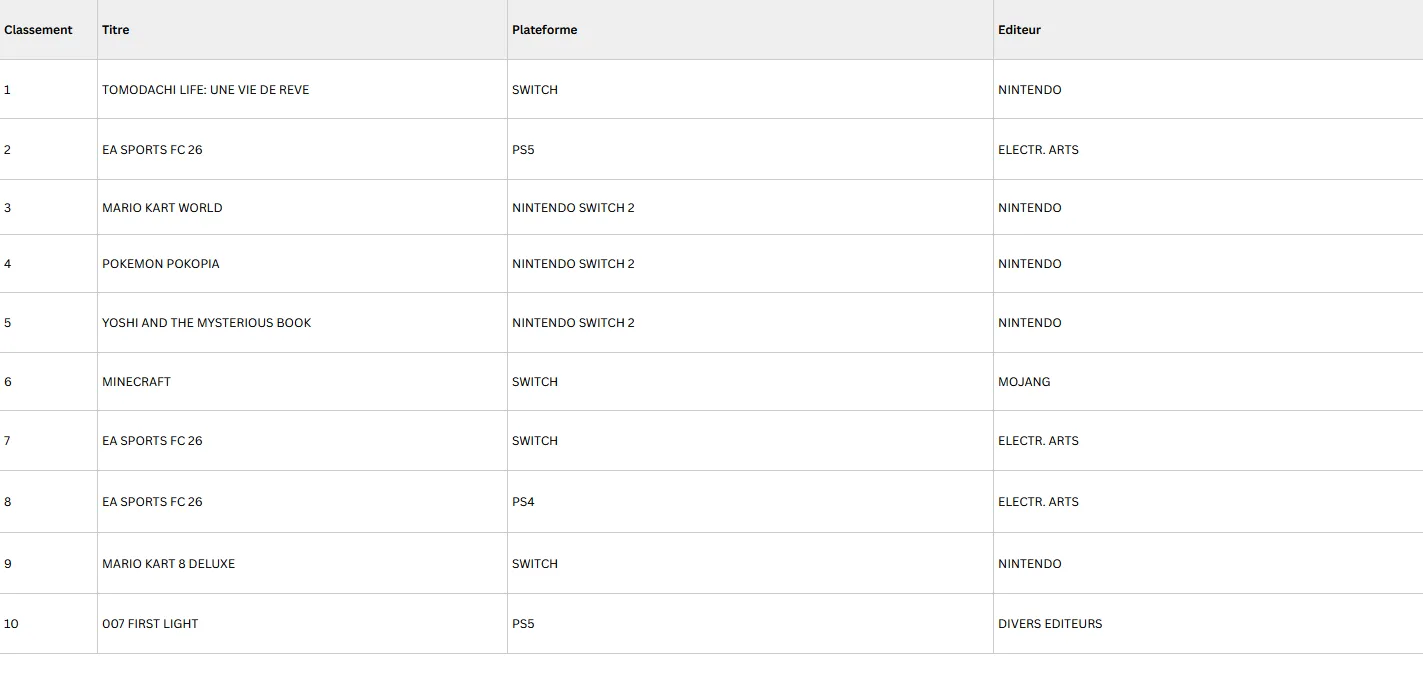
Task: Select the PS4 platform cell
Action: coord(750,502)
